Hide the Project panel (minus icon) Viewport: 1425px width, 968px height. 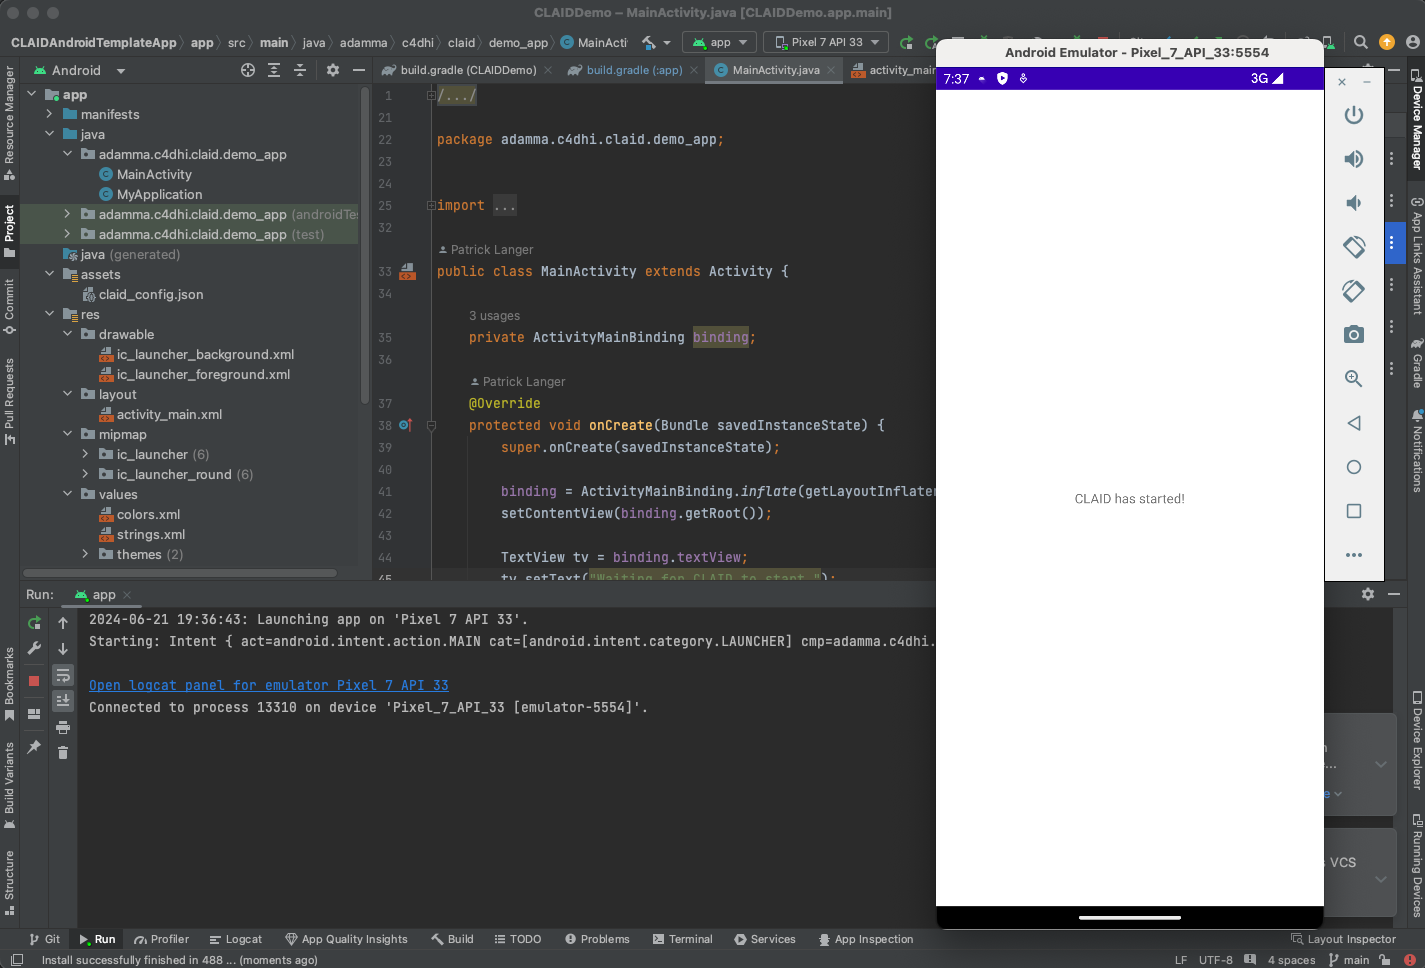(357, 70)
